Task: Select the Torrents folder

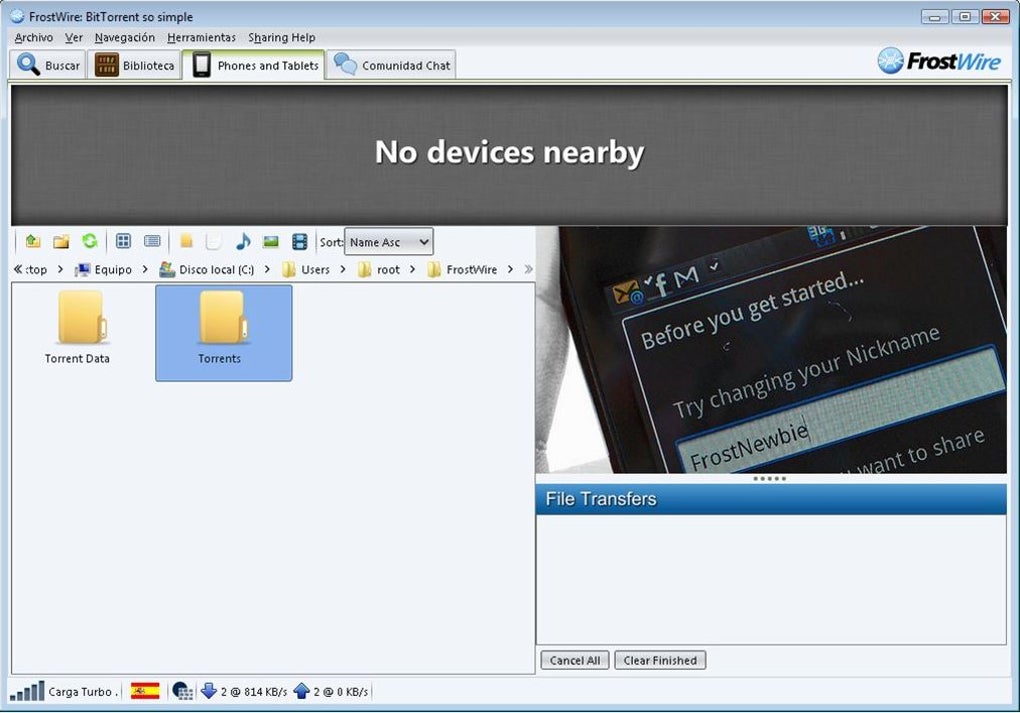Action: [x=224, y=332]
